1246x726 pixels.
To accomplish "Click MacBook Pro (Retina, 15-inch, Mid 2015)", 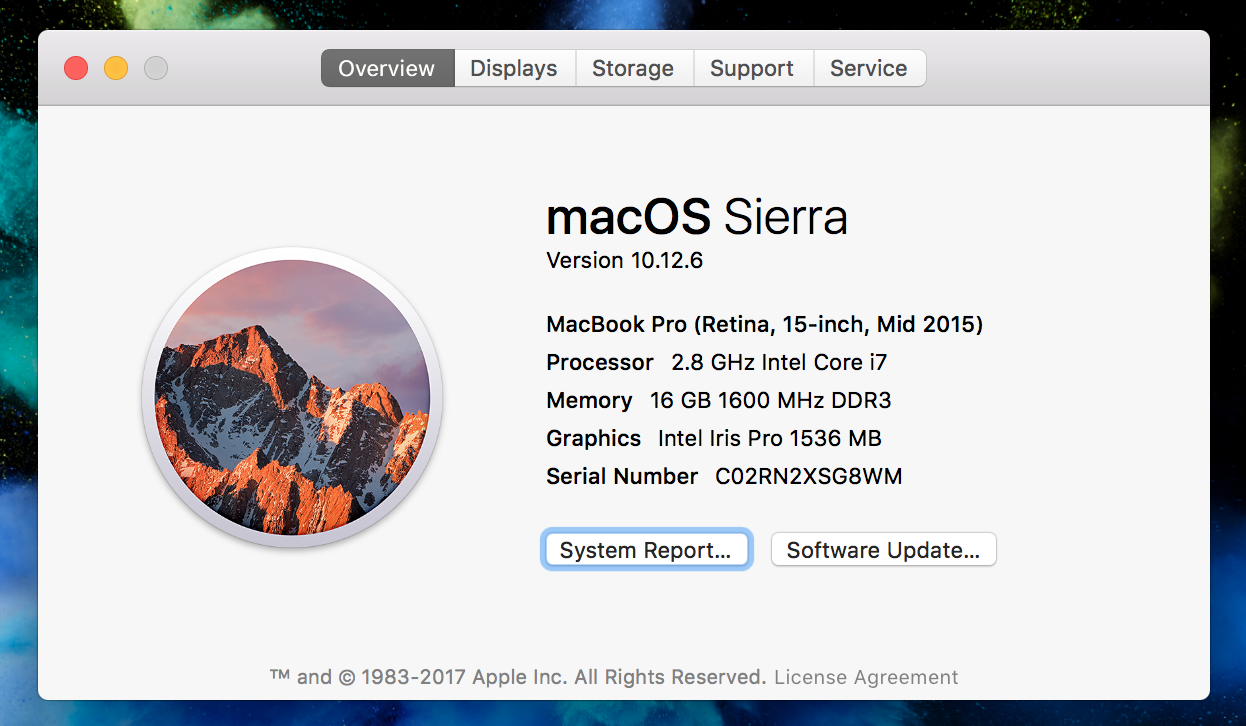I will click(765, 324).
